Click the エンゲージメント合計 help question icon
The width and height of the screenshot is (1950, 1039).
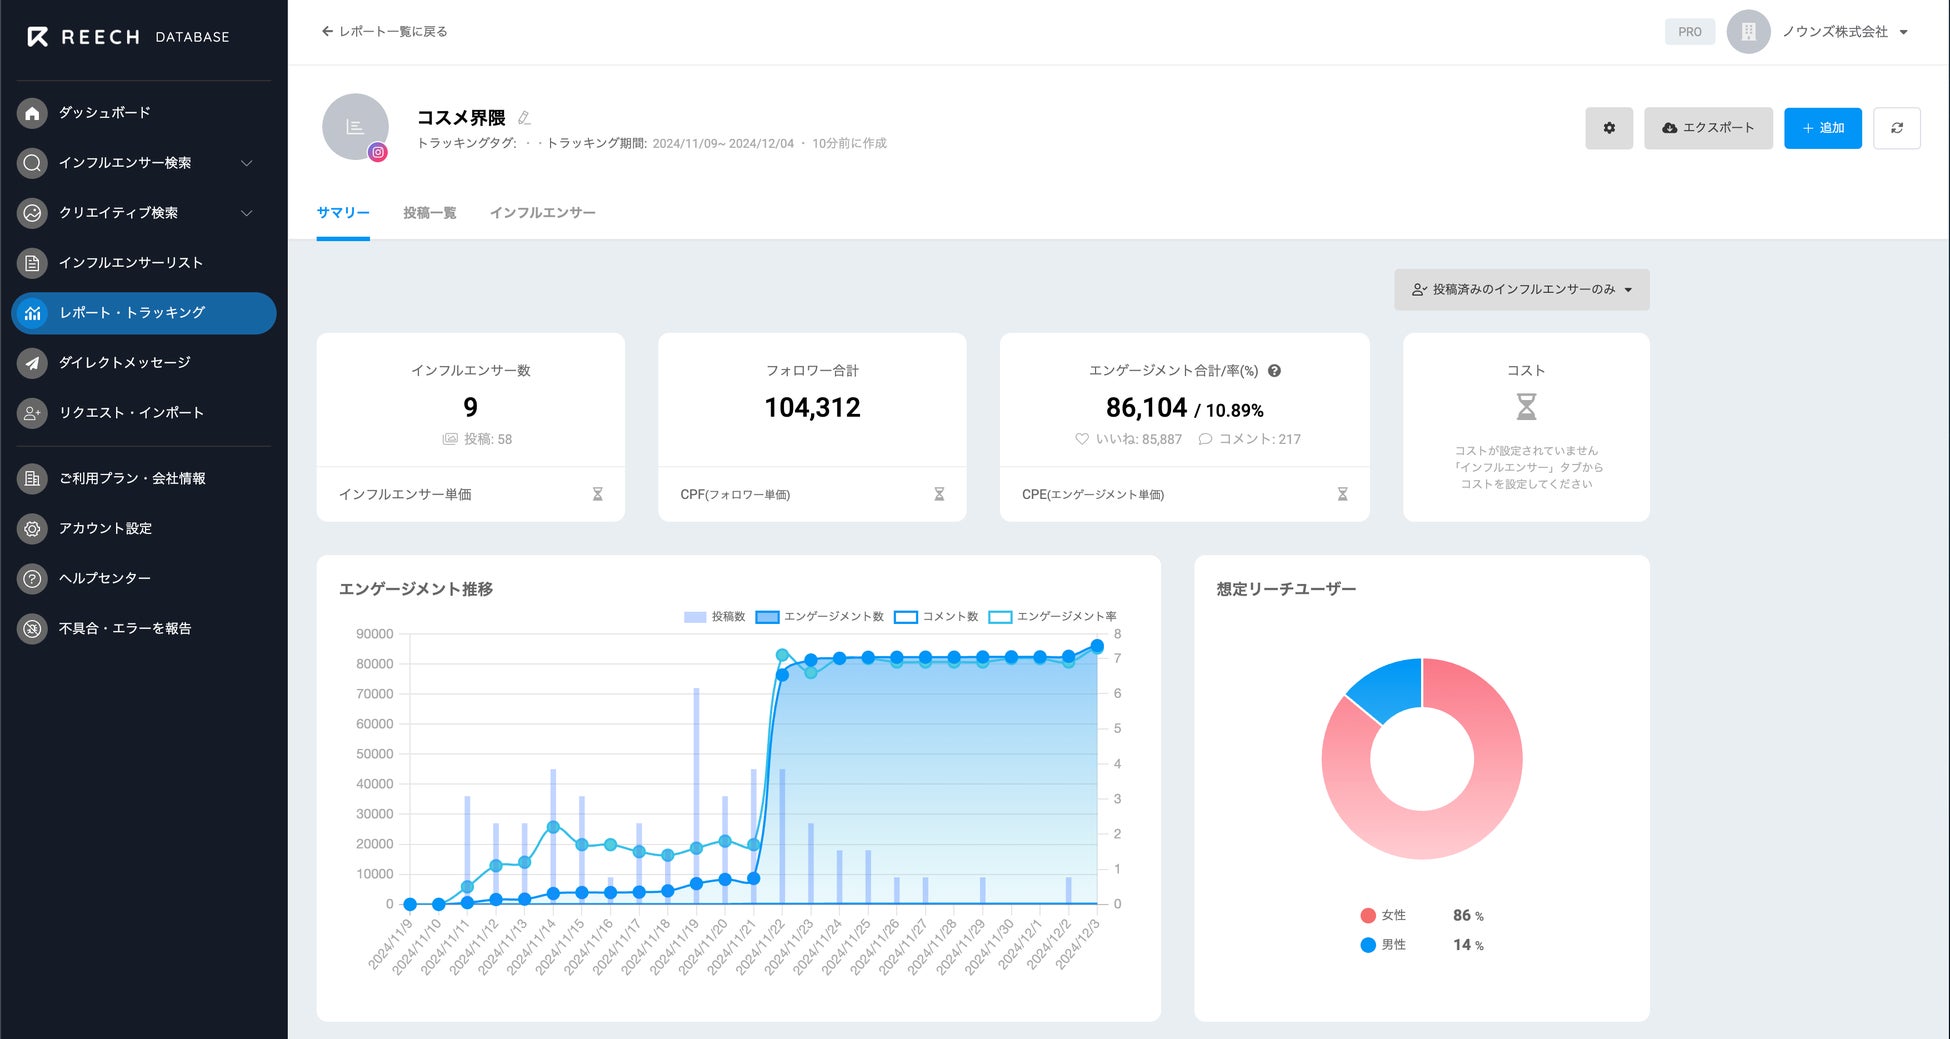pos(1274,371)
